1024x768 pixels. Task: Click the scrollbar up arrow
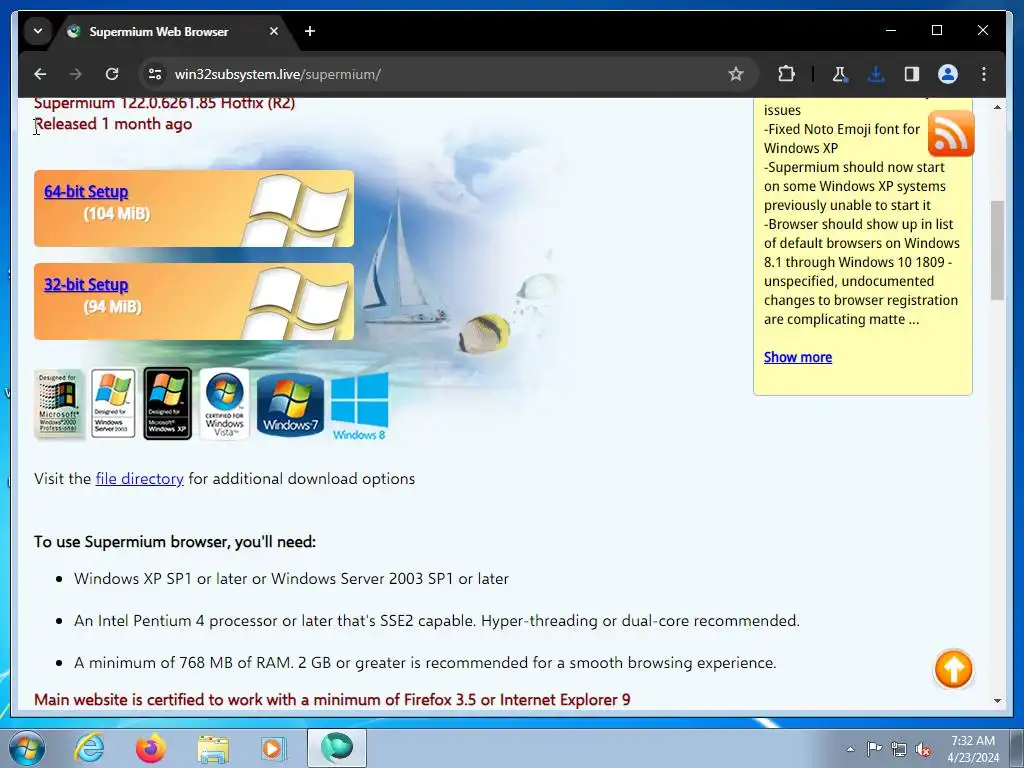pyautogui.click(x=997, y=106)
